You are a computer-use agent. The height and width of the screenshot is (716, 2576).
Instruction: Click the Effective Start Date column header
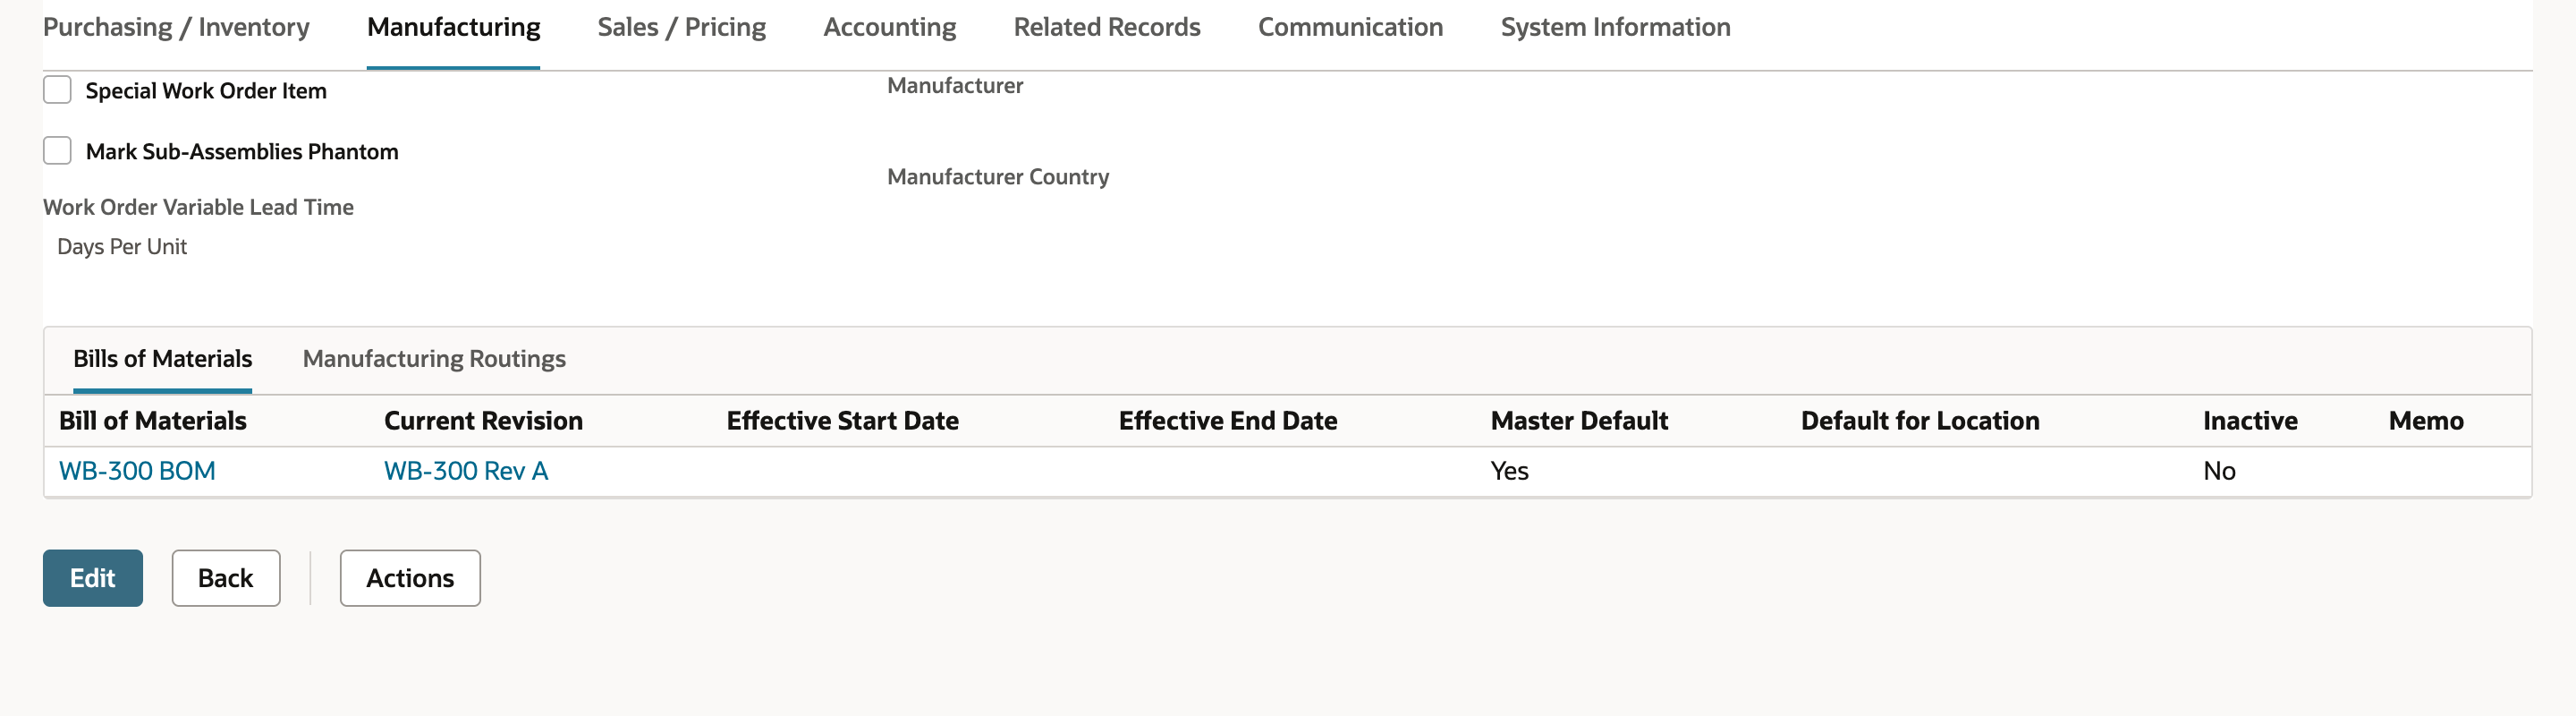click(843, 421)
